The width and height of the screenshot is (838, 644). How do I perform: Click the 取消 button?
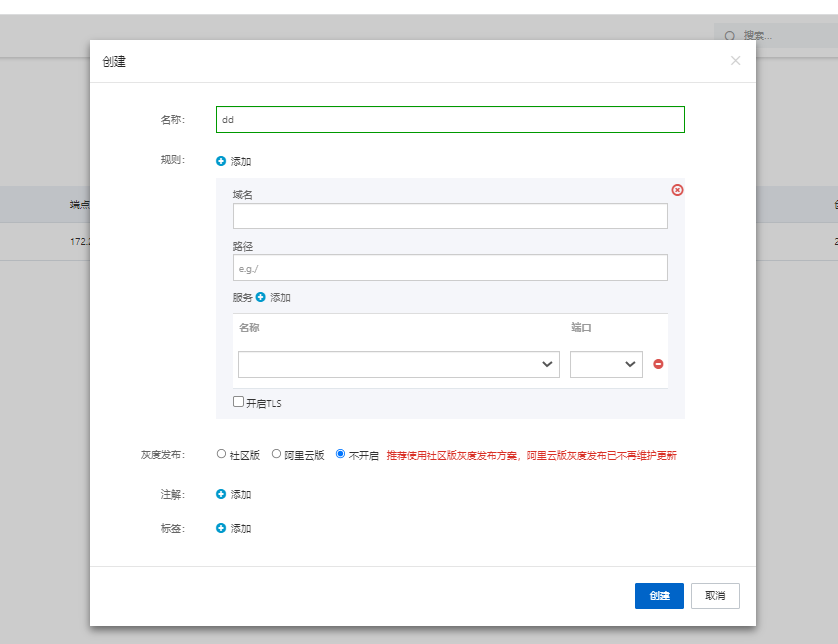715,596
